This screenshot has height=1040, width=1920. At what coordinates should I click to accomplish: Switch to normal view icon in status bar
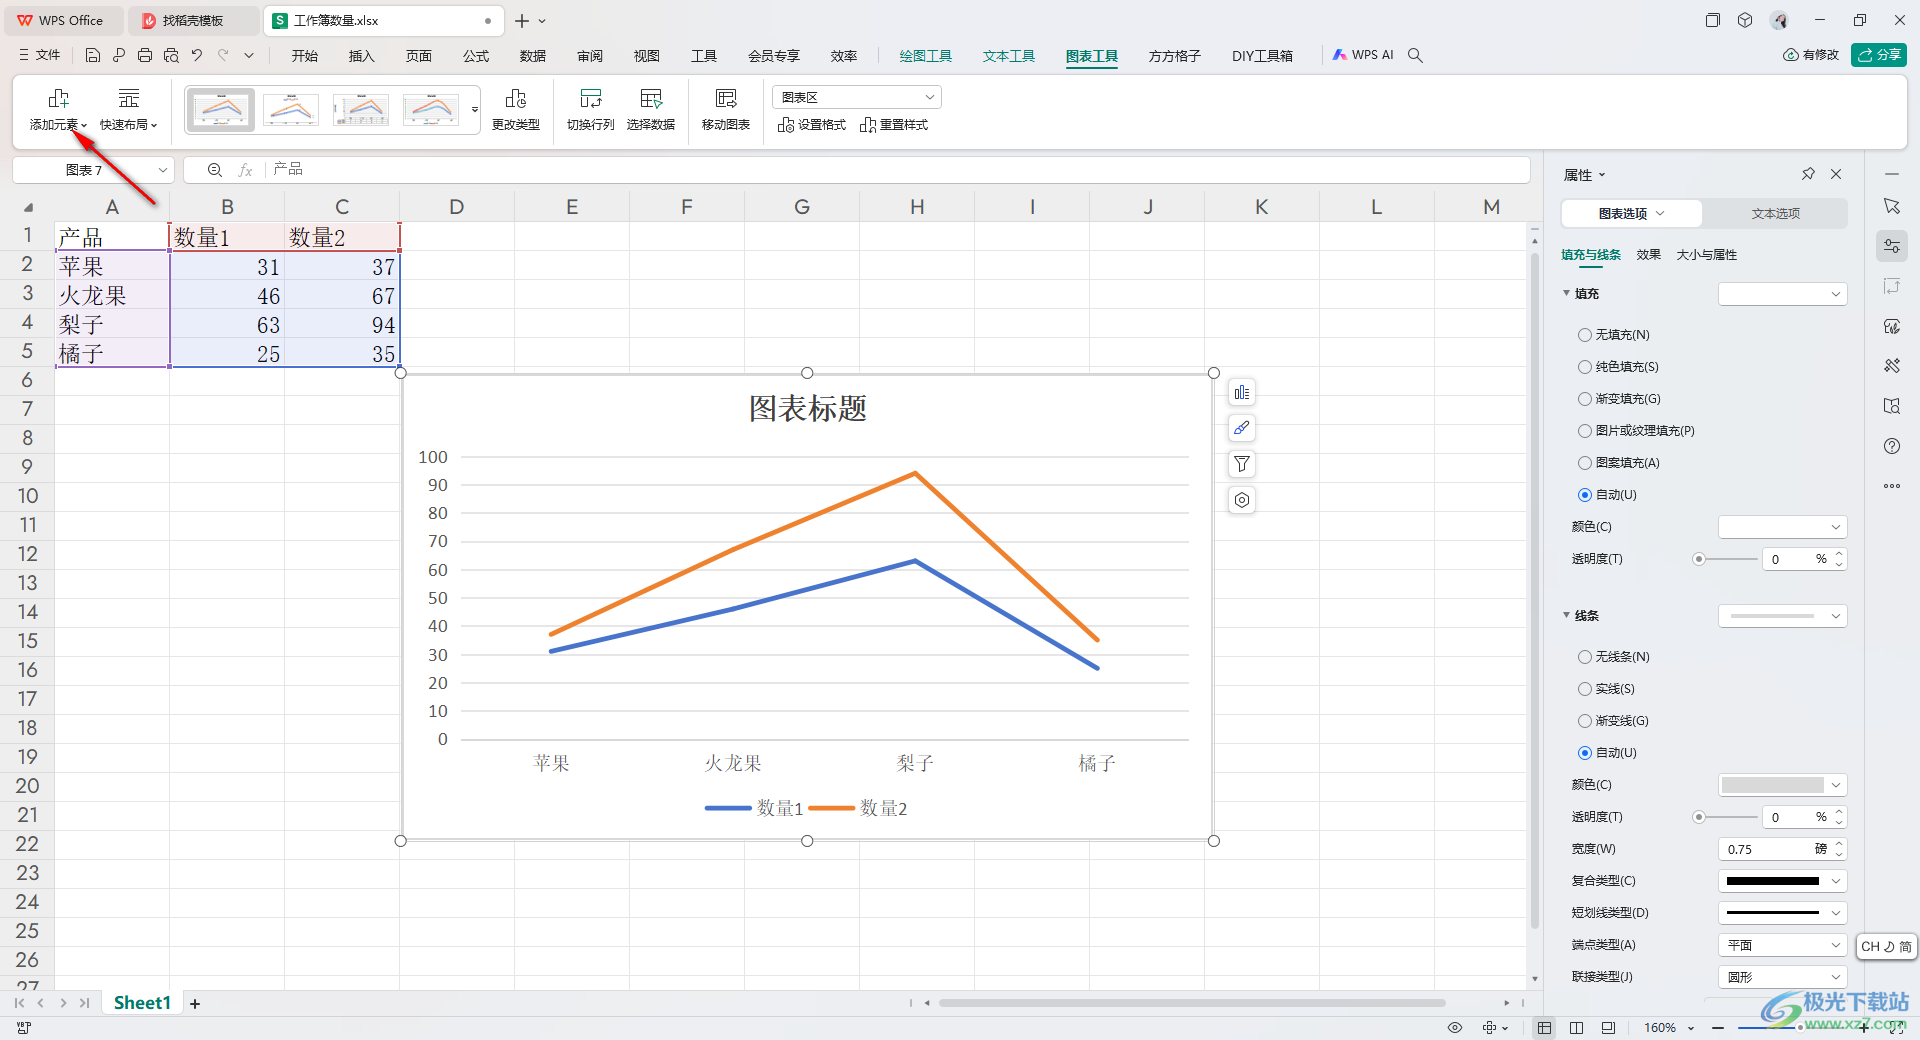coord(1545,1028)
